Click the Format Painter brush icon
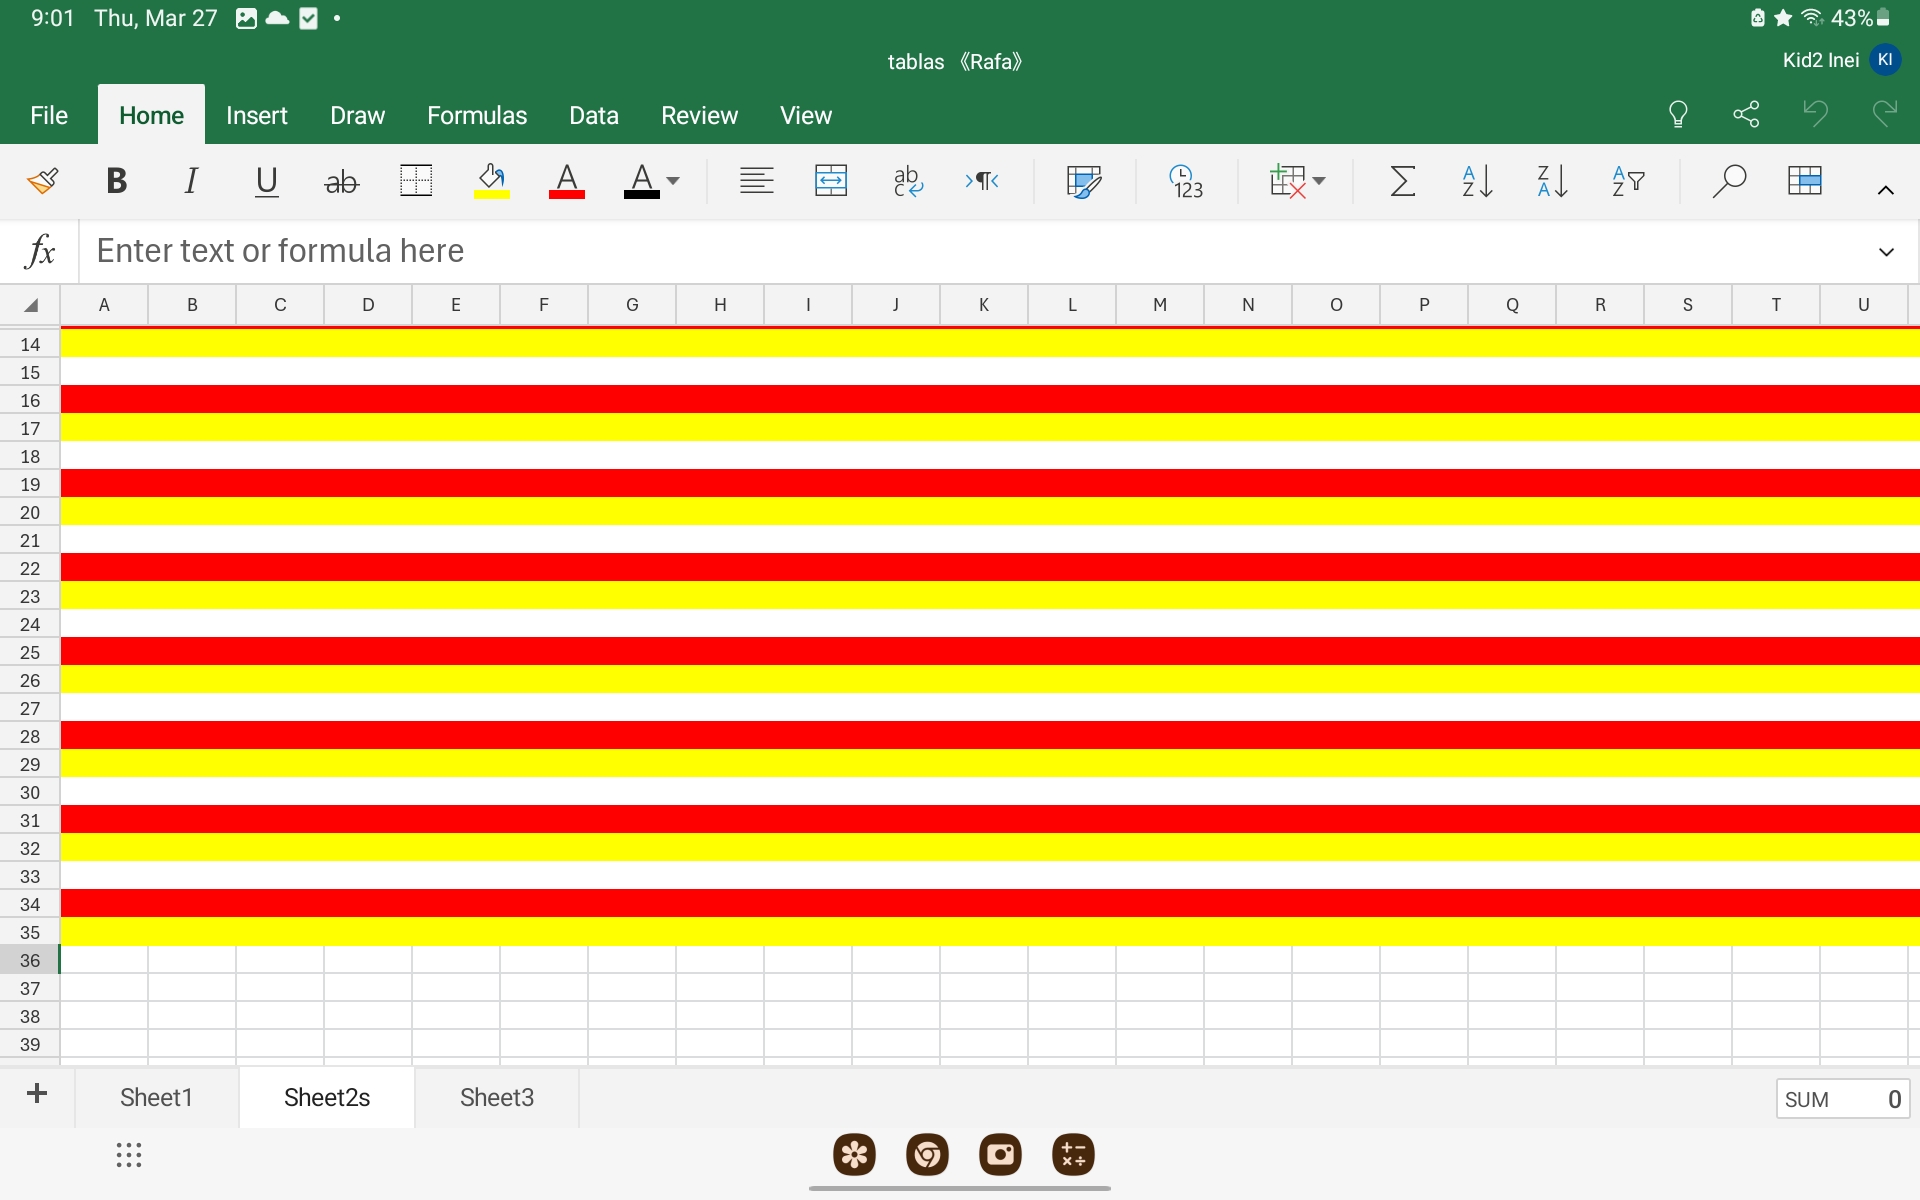This screenshot has width=1920, height=1200. coord(42,181)
